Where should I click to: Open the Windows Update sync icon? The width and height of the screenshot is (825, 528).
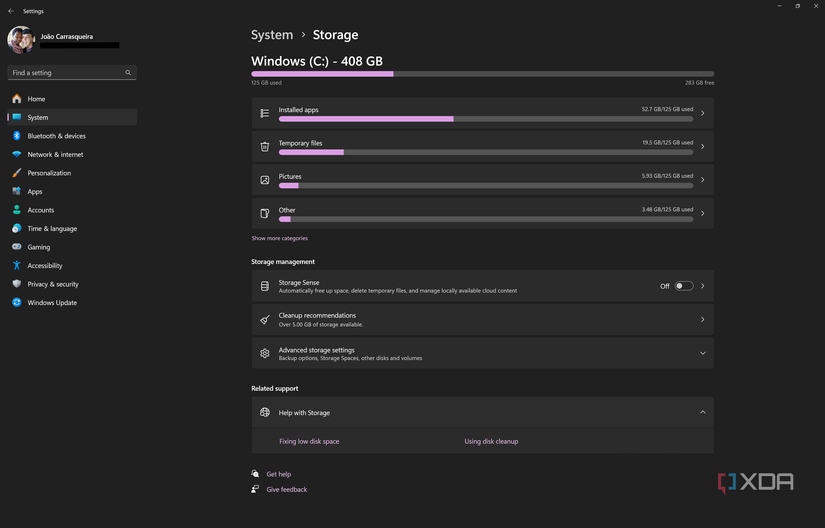pos(17,302)
